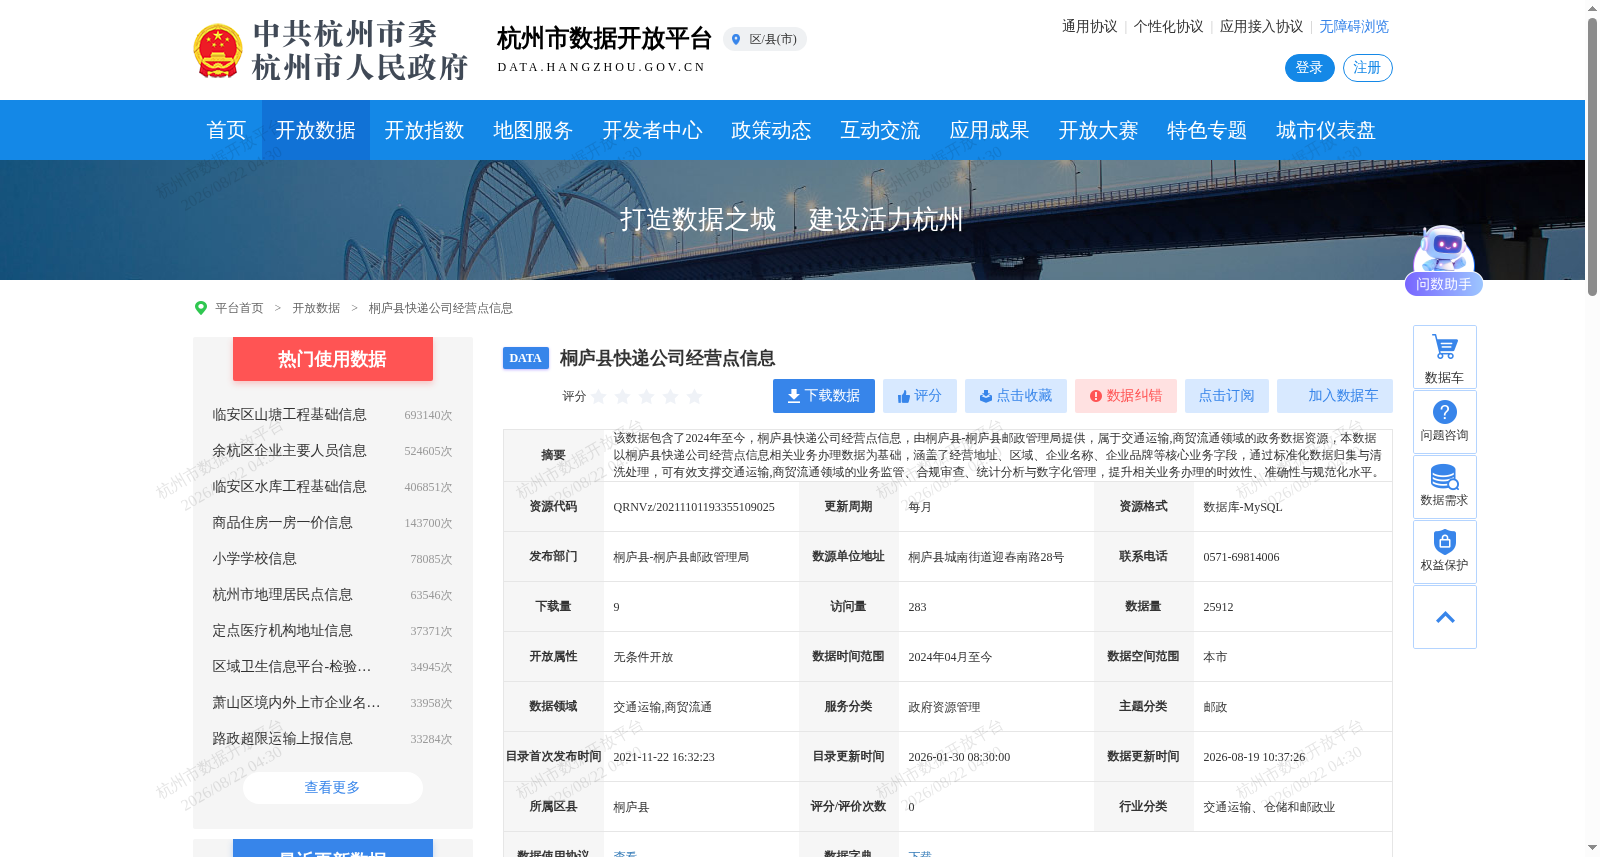The image size is (1600, 857).
Task: Click the 登录 login button
Action: 1309,68
